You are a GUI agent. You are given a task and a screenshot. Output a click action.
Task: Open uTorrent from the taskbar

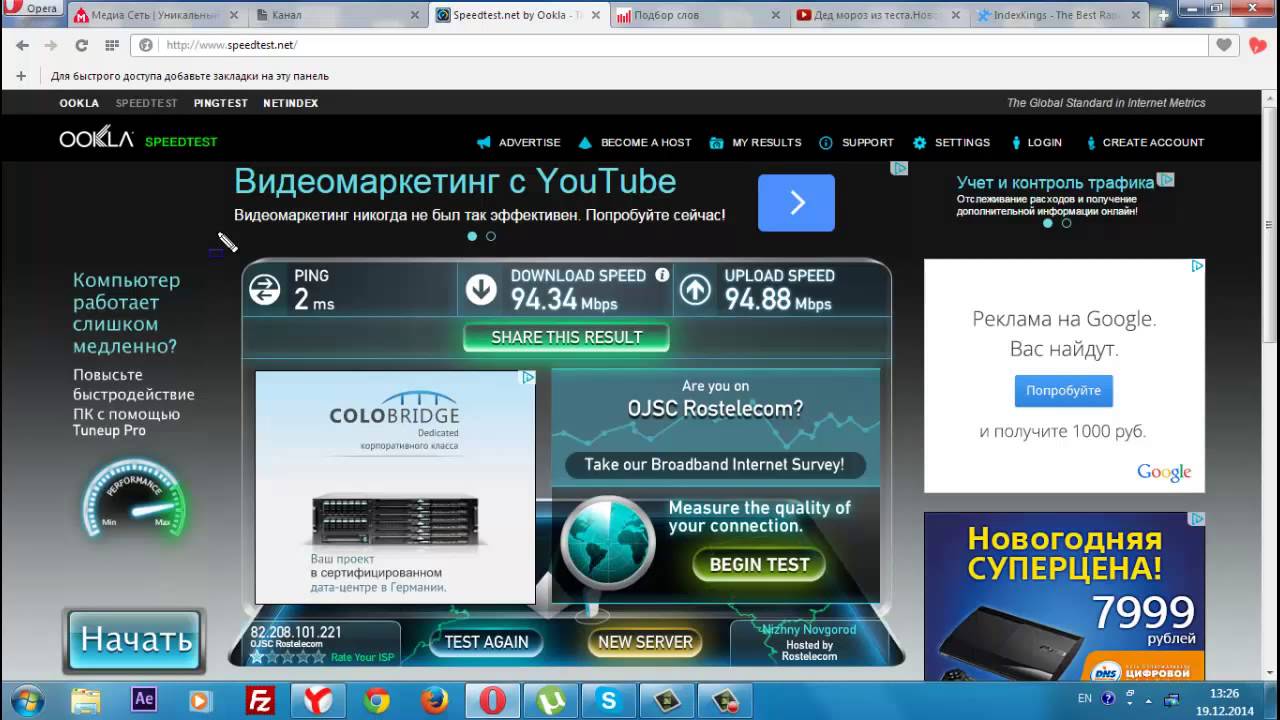[550, 700]
